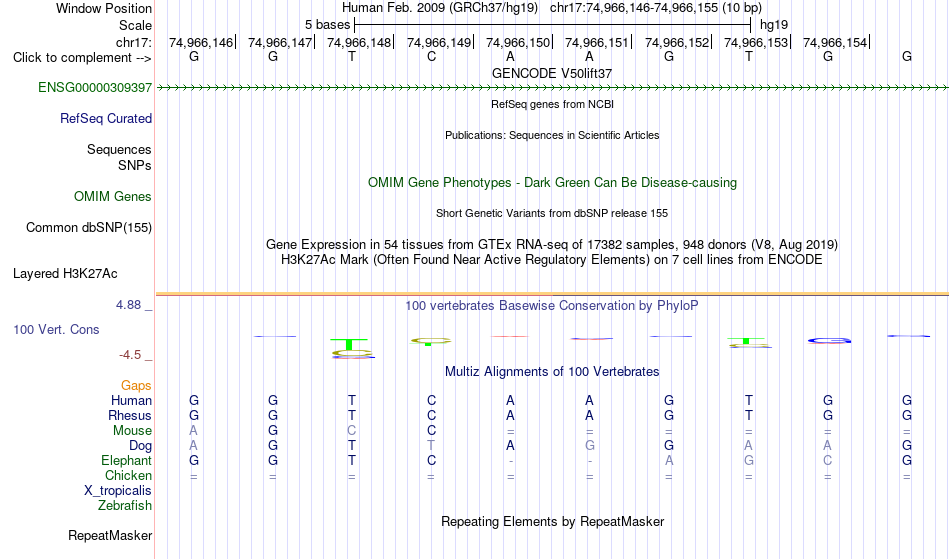
Task: Click the OMIM Genes track label
Action: (x=113, y=197)
